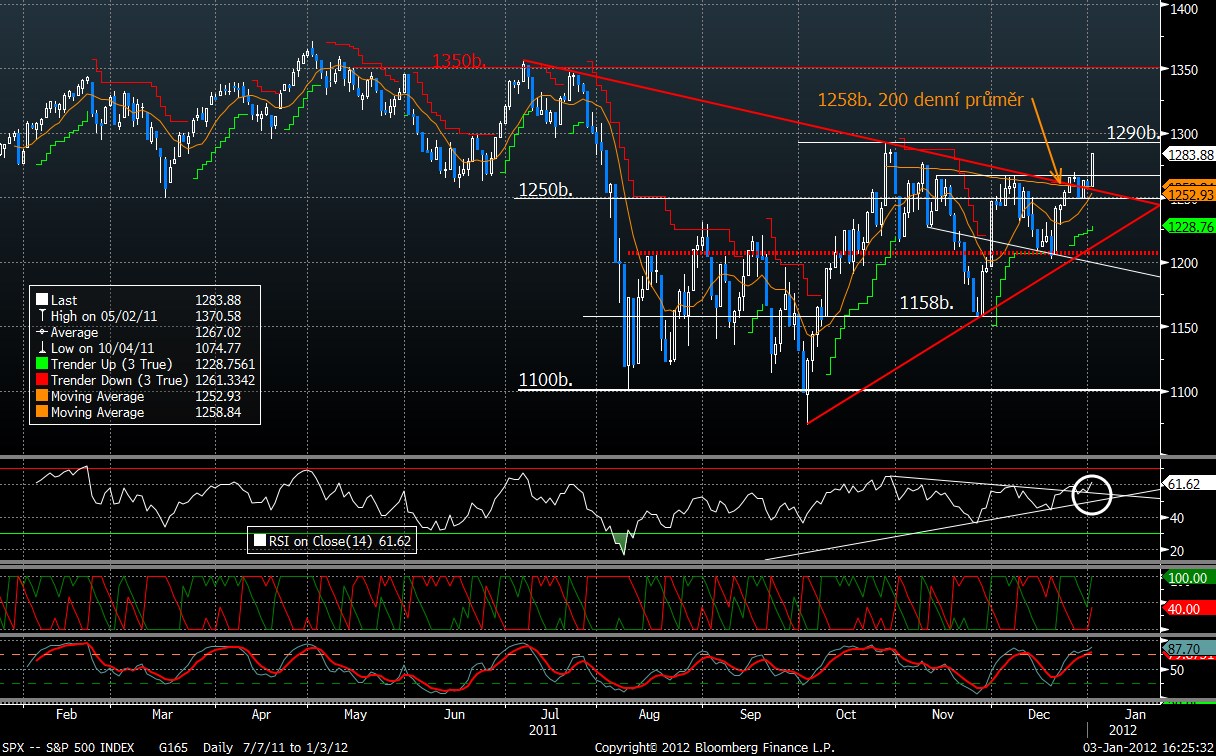Select the 'Low on 10/04/11' legend row
This screenshot has height=756, width=1216.
pos(144,348)
